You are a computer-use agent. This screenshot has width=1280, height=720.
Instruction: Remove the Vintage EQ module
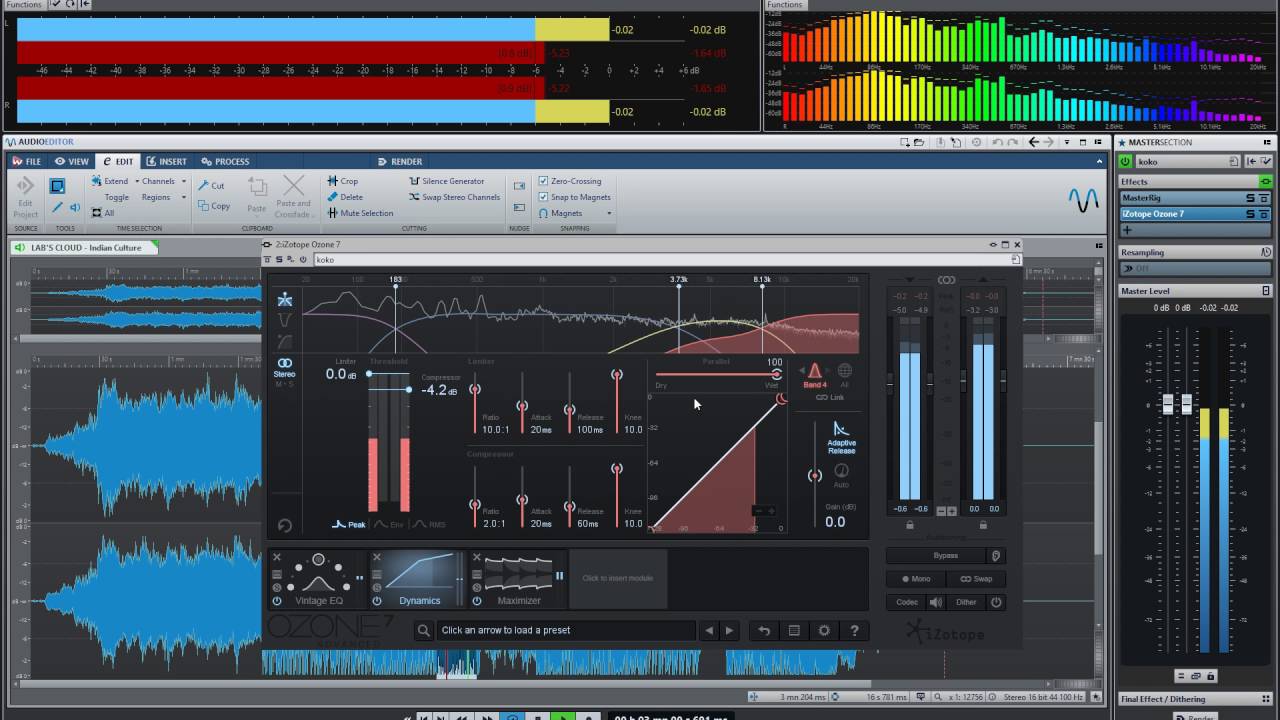point(277,557)
